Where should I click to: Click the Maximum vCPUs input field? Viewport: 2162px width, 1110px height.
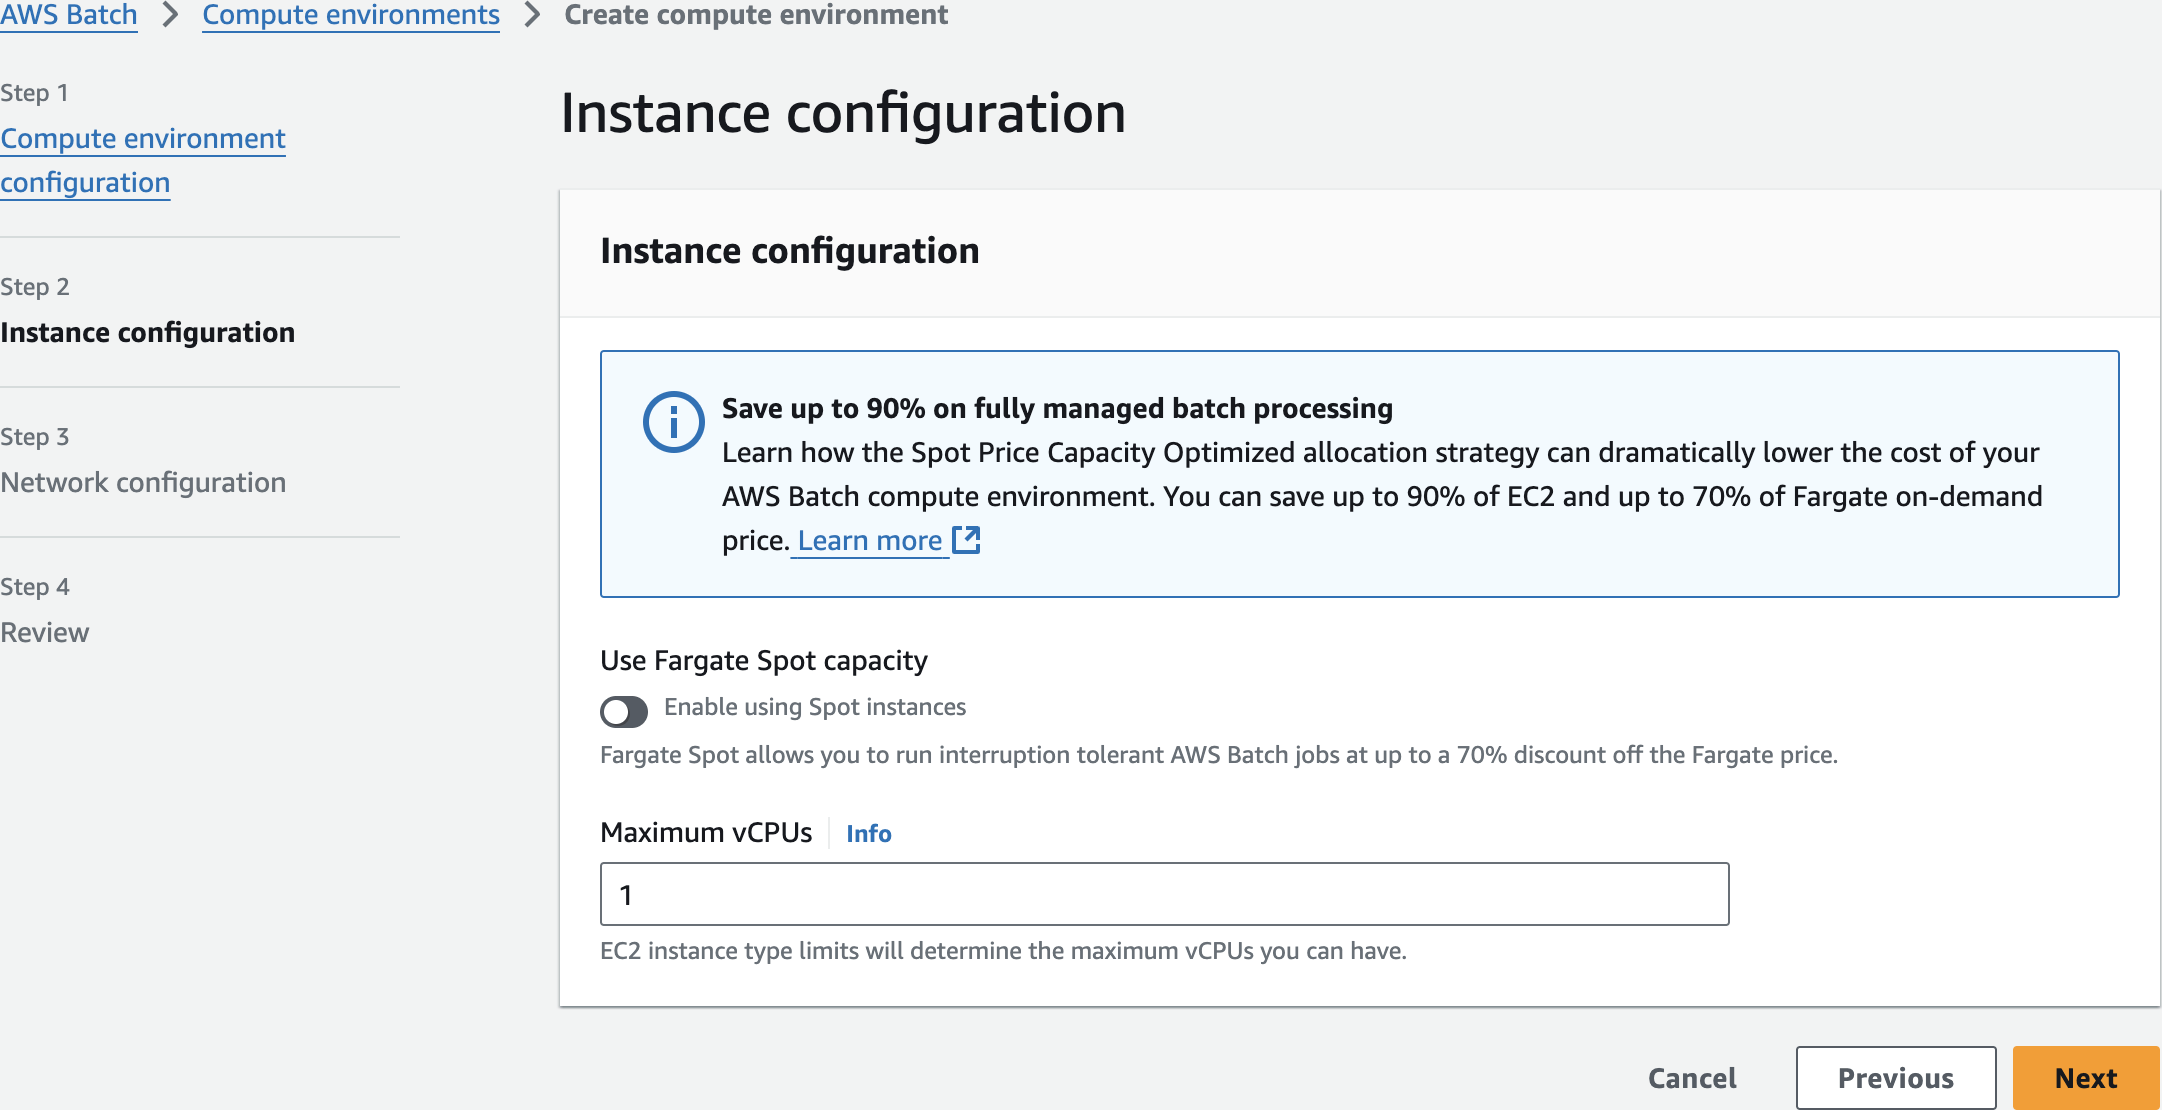click(x=1164, y=894)
